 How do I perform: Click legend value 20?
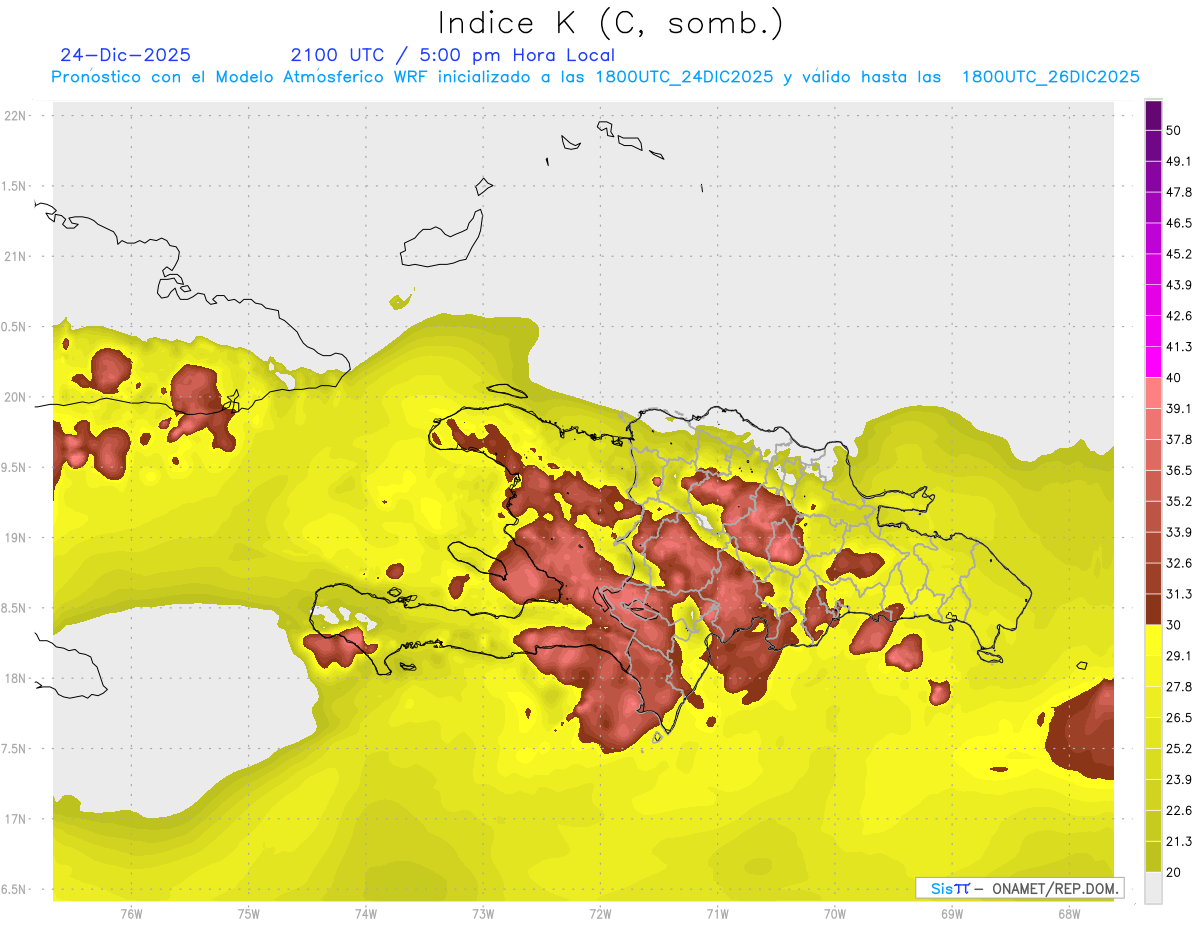(x=1174, y=872)
